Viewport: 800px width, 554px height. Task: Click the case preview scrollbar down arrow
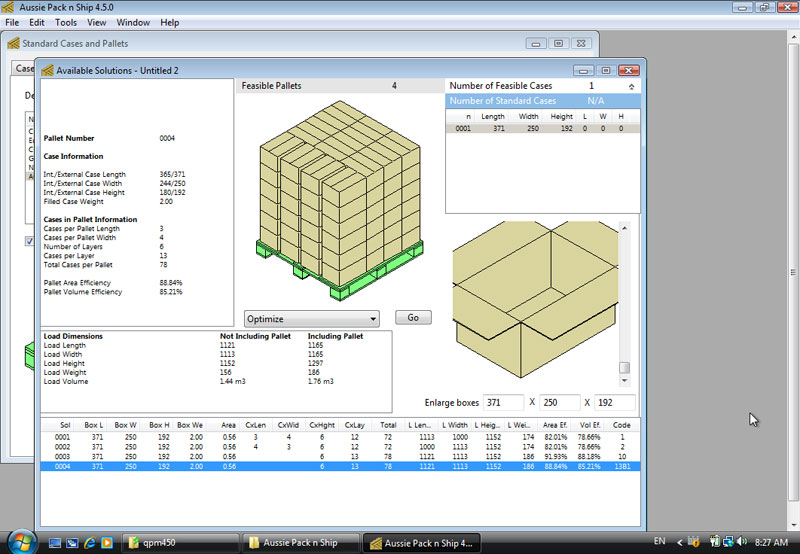point(624,380)
